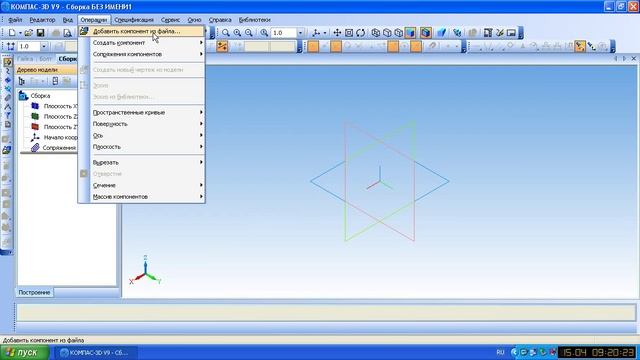The image size is (640, 360).
Task: Expand the Массив компонентов submenu arrow
Action: tap(201, 196)
